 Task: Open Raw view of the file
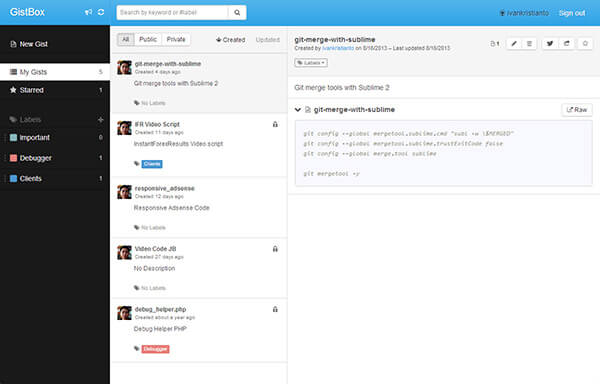click(x=577, y=110)
